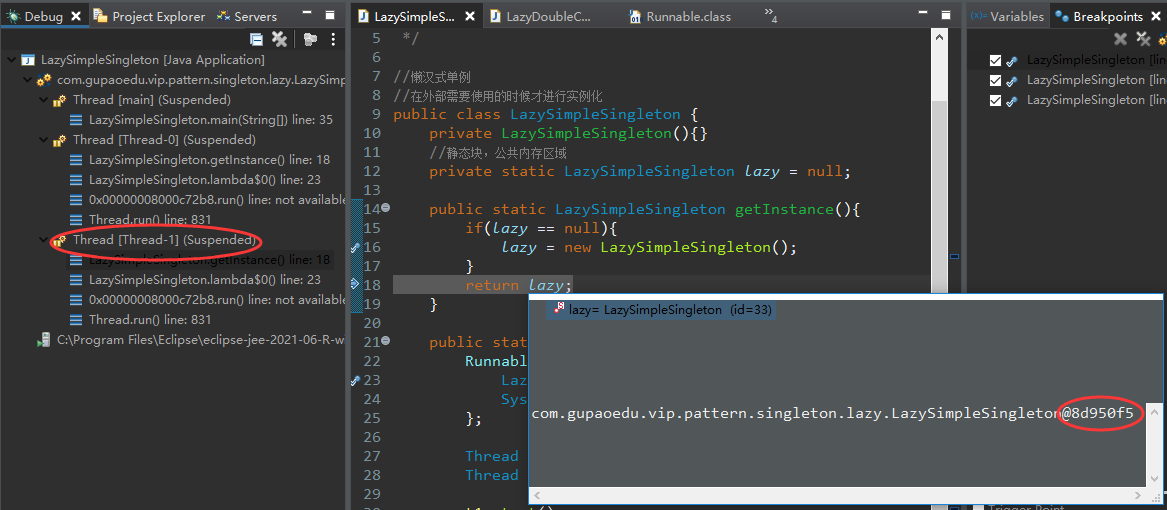Fold getInstance method at line 14

pyautogui.click(x=386, y=209)
